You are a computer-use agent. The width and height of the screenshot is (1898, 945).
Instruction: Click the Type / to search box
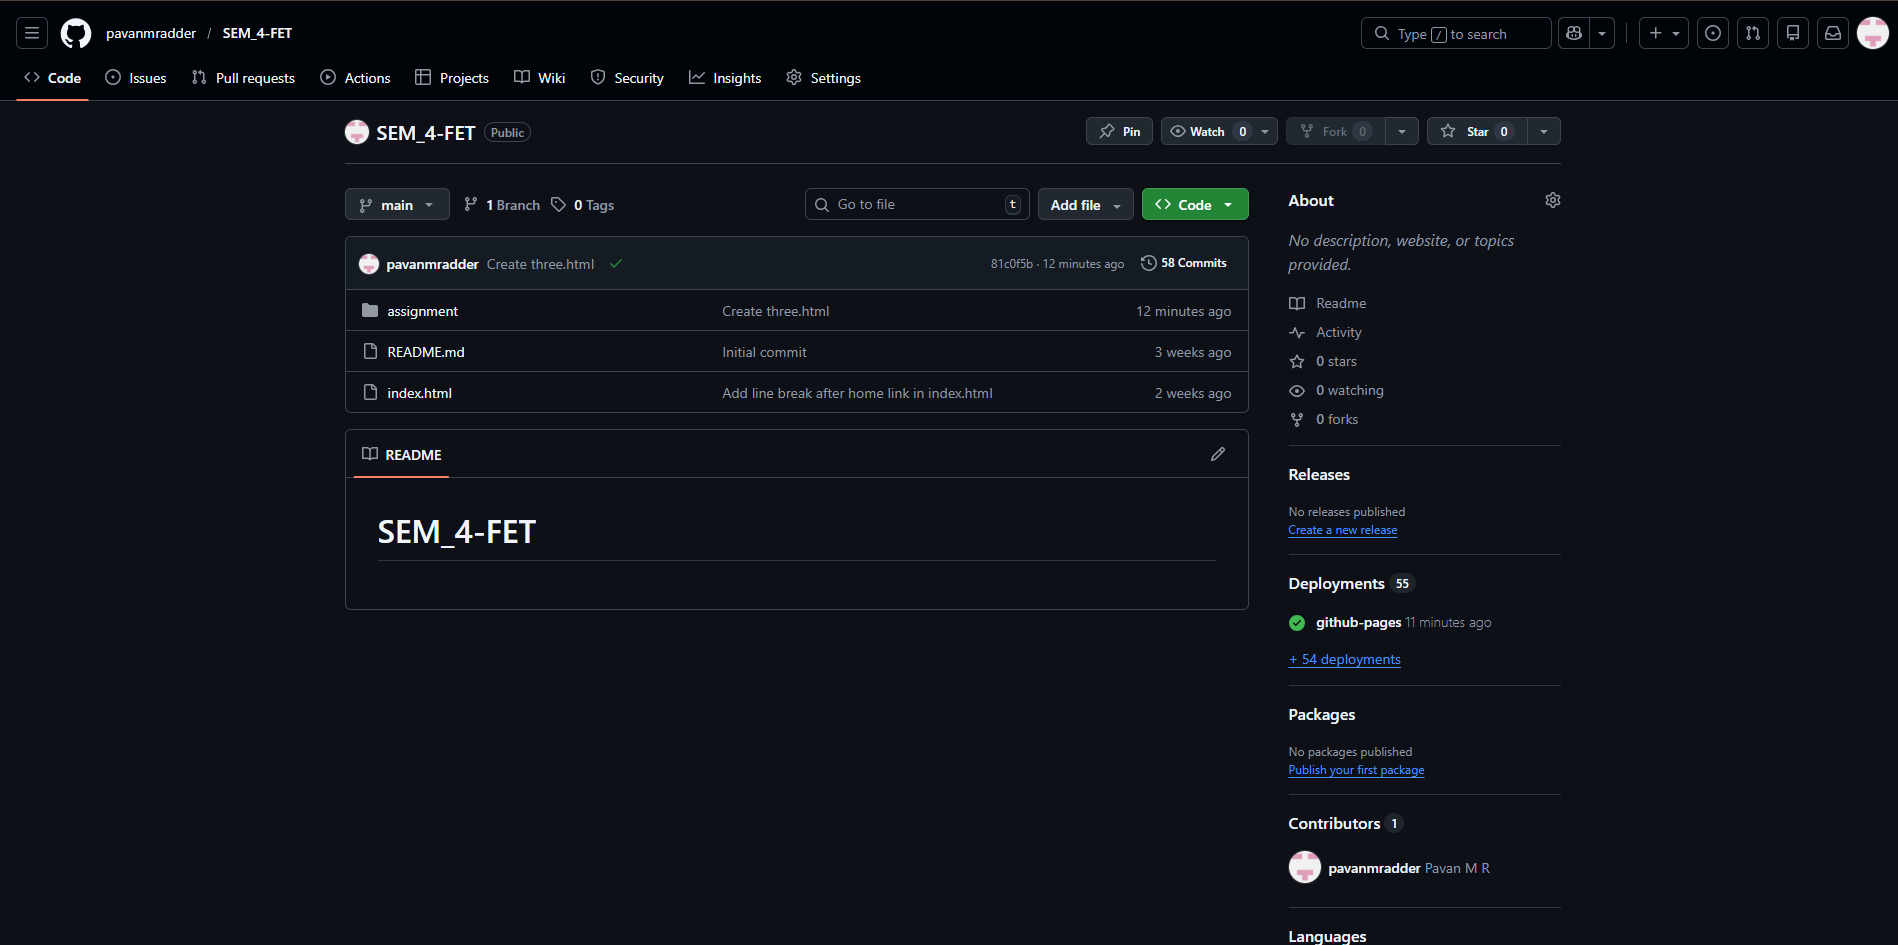point(1456,33)
